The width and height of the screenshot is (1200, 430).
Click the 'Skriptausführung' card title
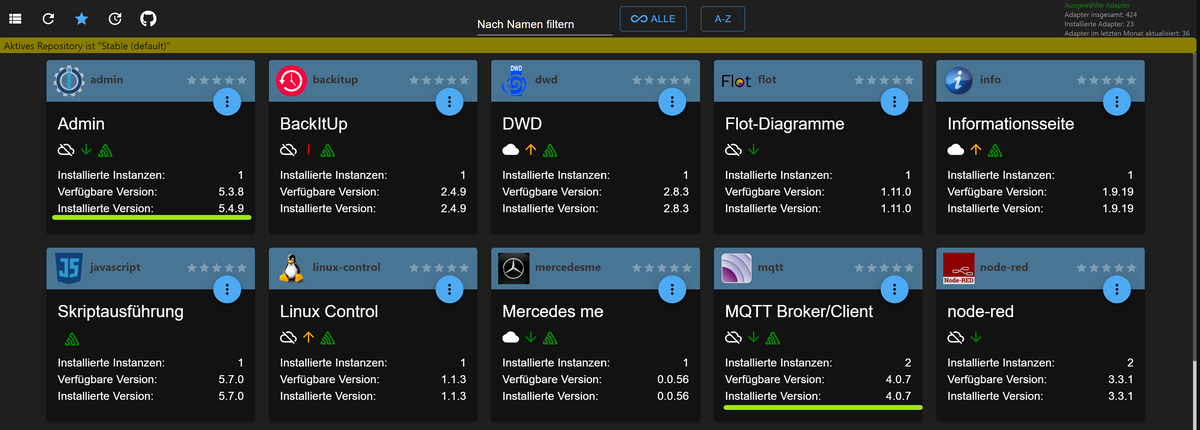click(121, 312)
